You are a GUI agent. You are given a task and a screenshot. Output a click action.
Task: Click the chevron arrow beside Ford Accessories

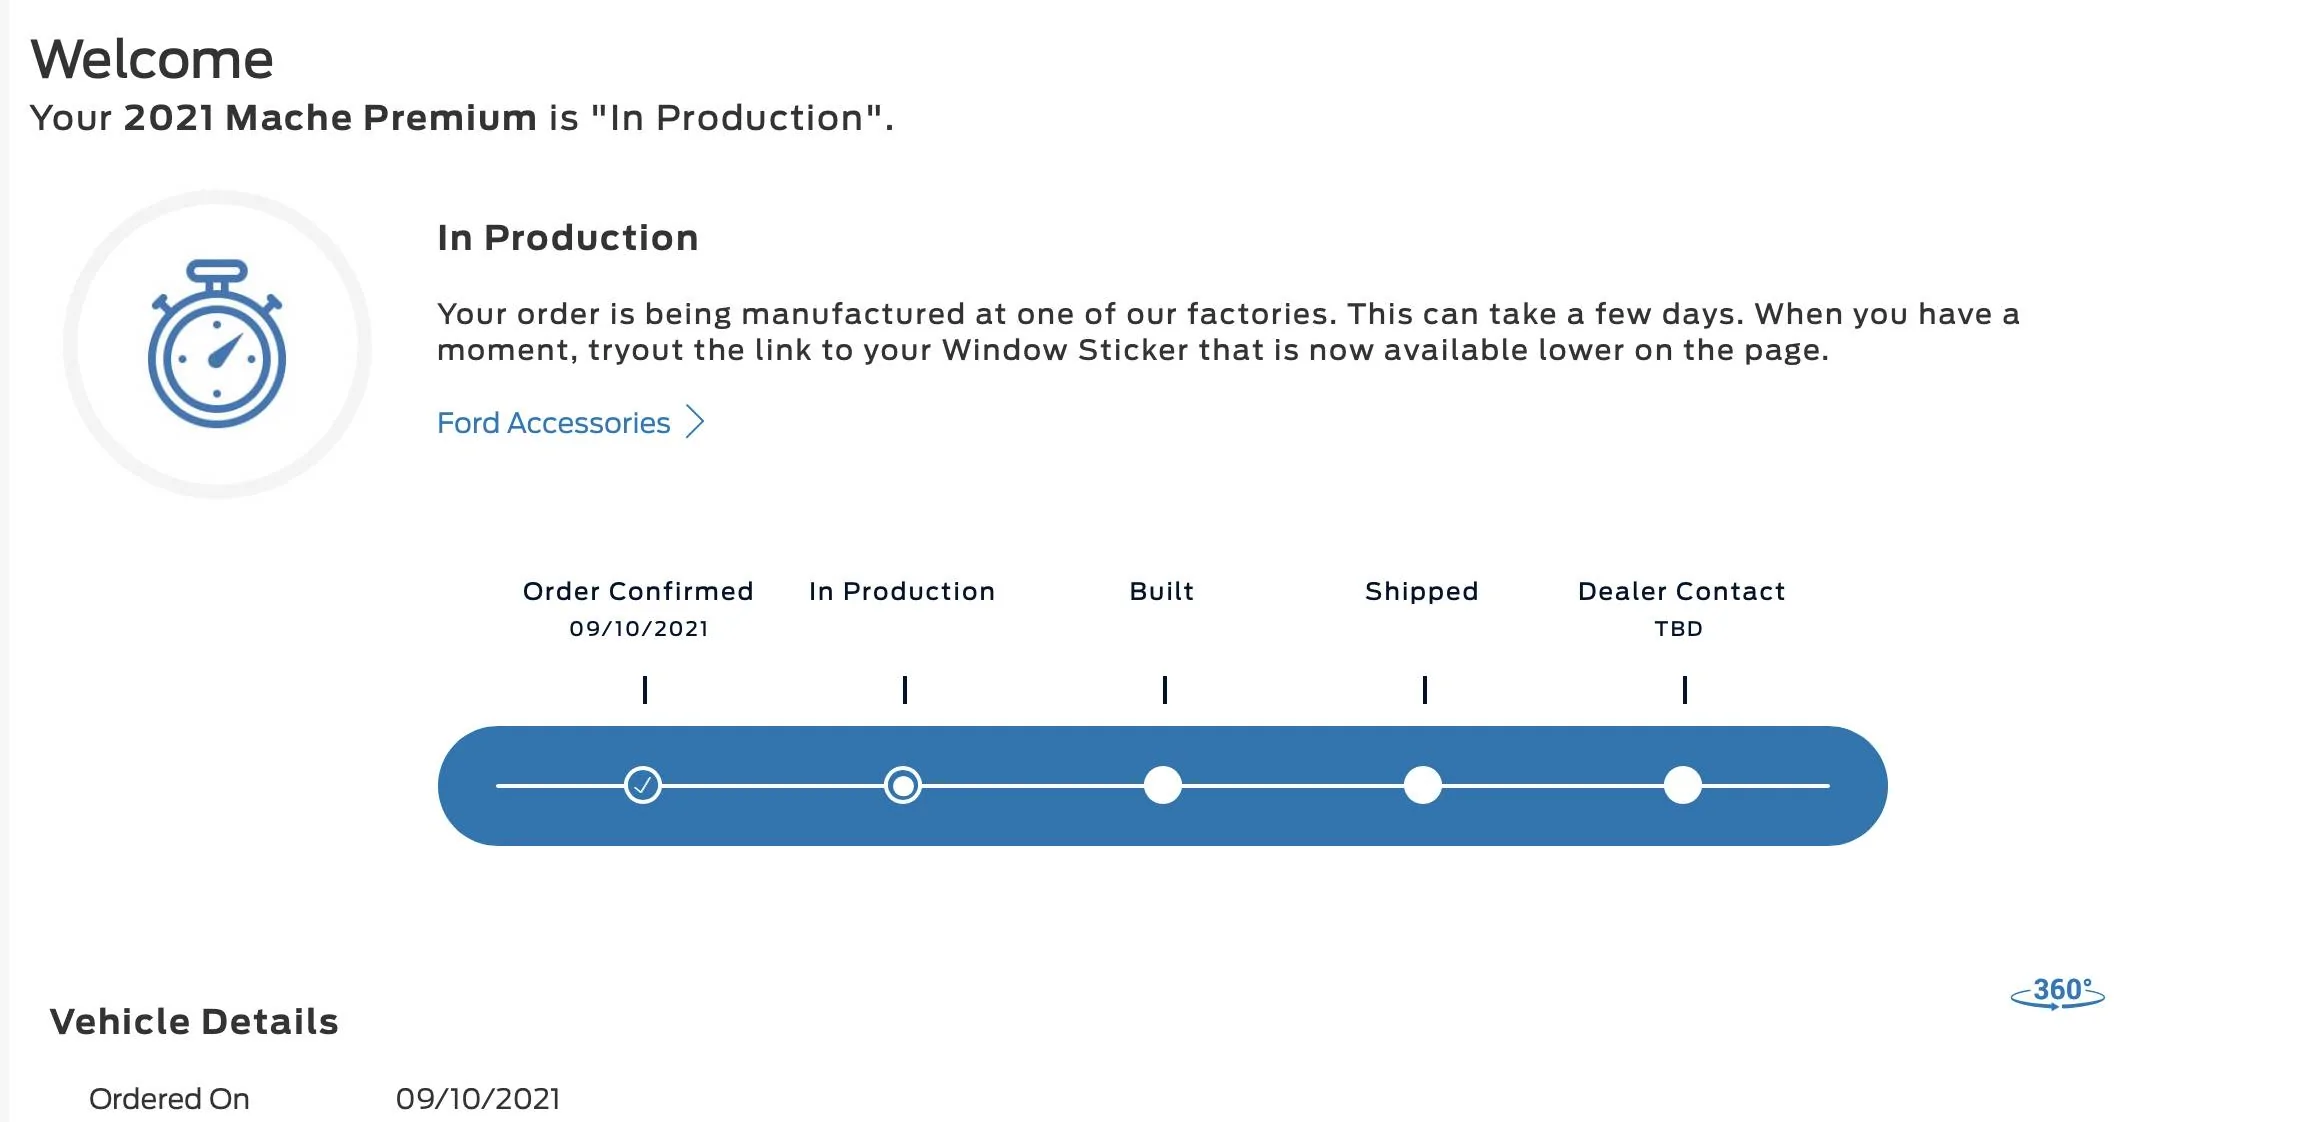(x=695, y=422)
